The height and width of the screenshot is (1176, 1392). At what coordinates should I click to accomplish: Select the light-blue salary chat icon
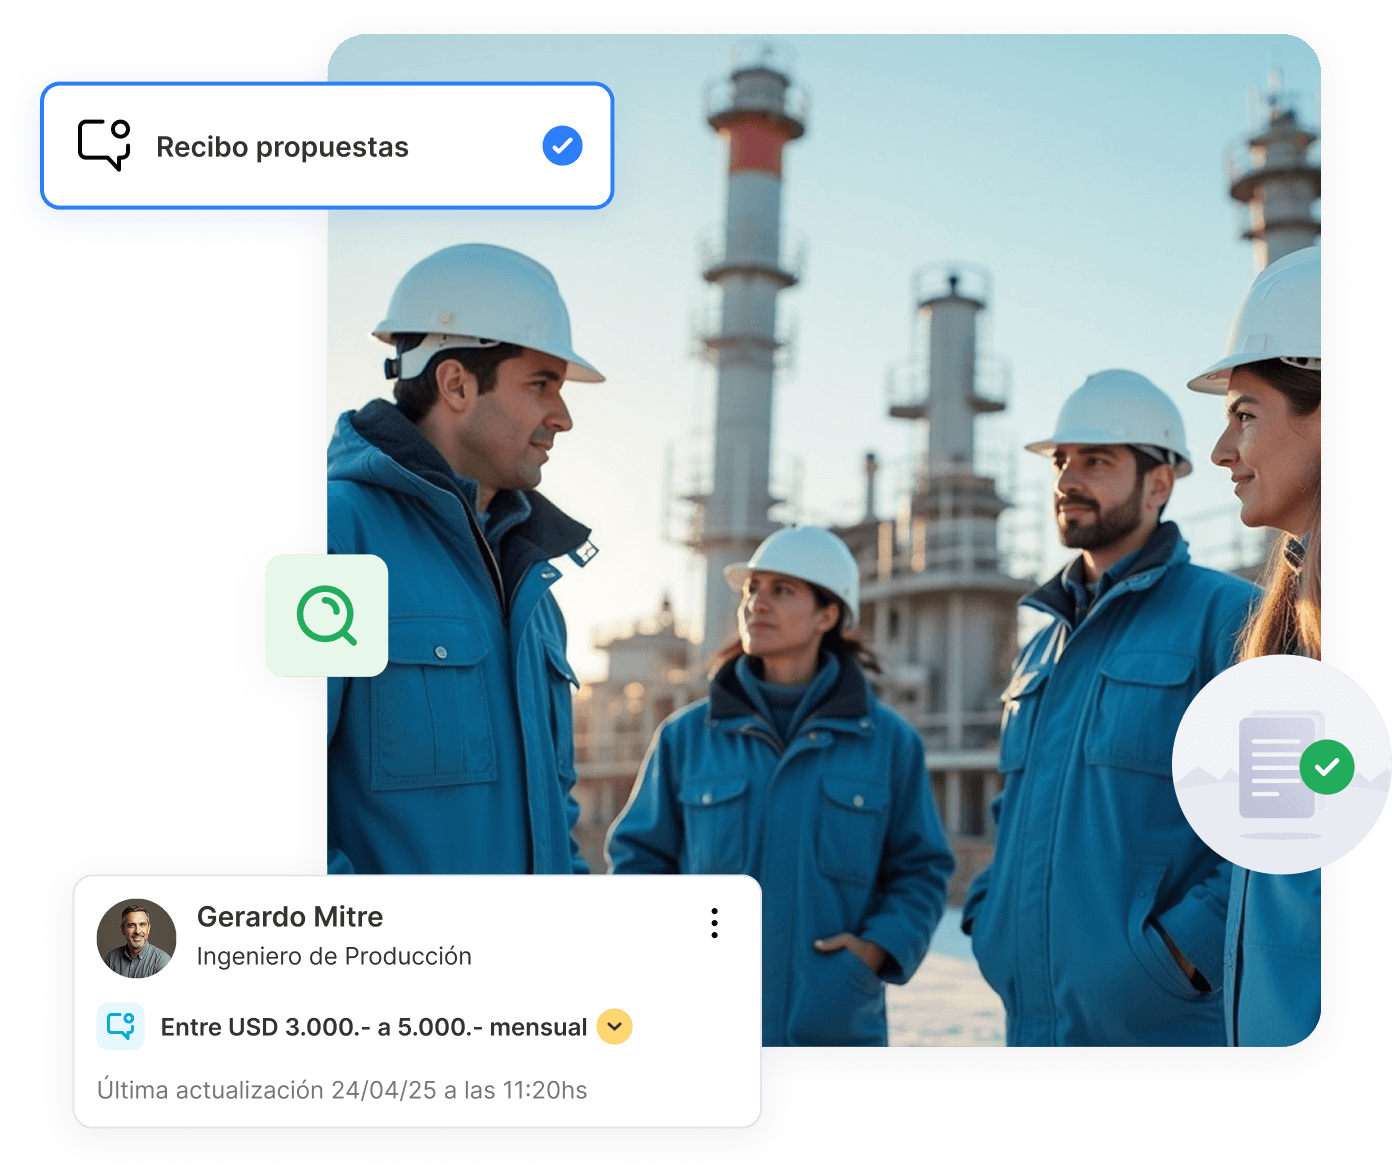tap(121, 1026)
